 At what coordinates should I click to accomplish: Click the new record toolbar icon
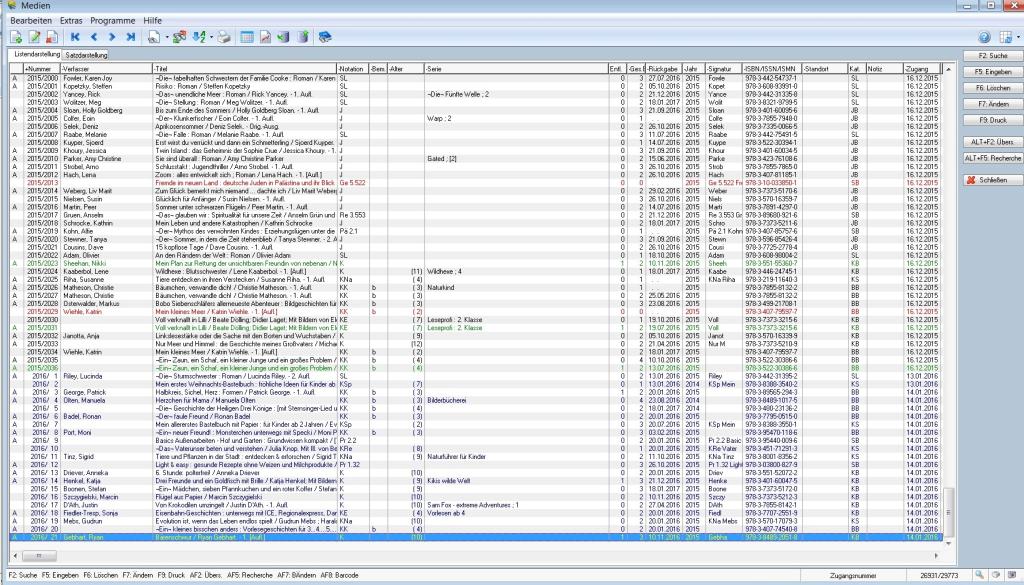click(15, 37)
